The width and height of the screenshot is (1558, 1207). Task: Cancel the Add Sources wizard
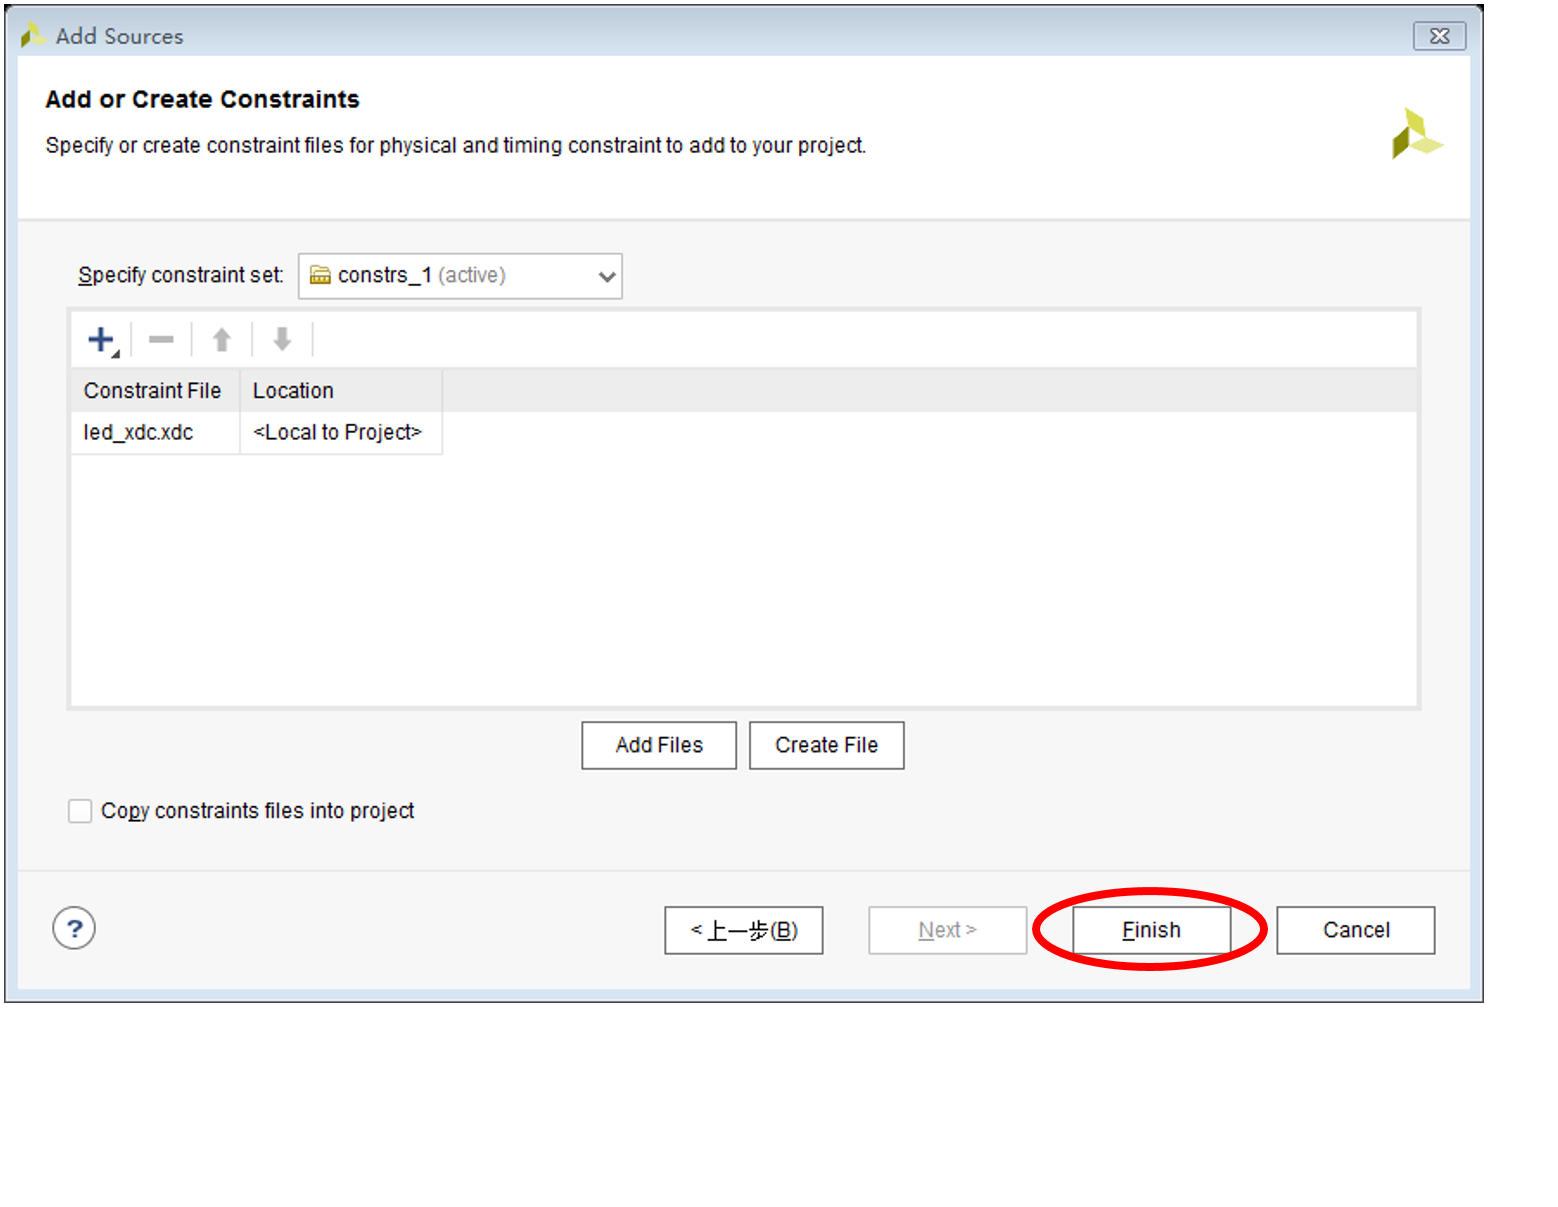(x=1355, y=930)
